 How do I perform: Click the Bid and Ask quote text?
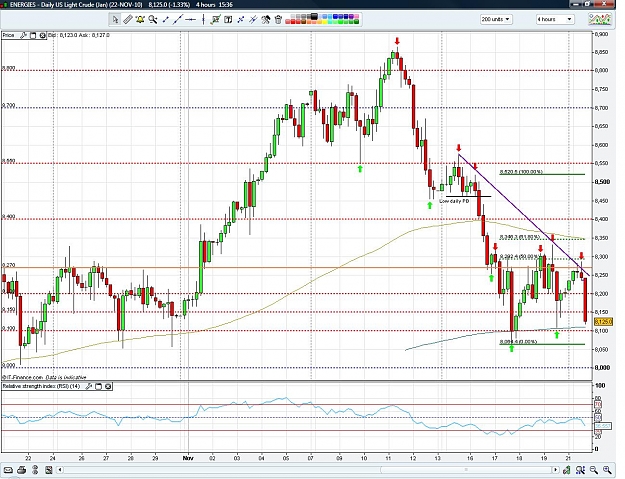79,35
